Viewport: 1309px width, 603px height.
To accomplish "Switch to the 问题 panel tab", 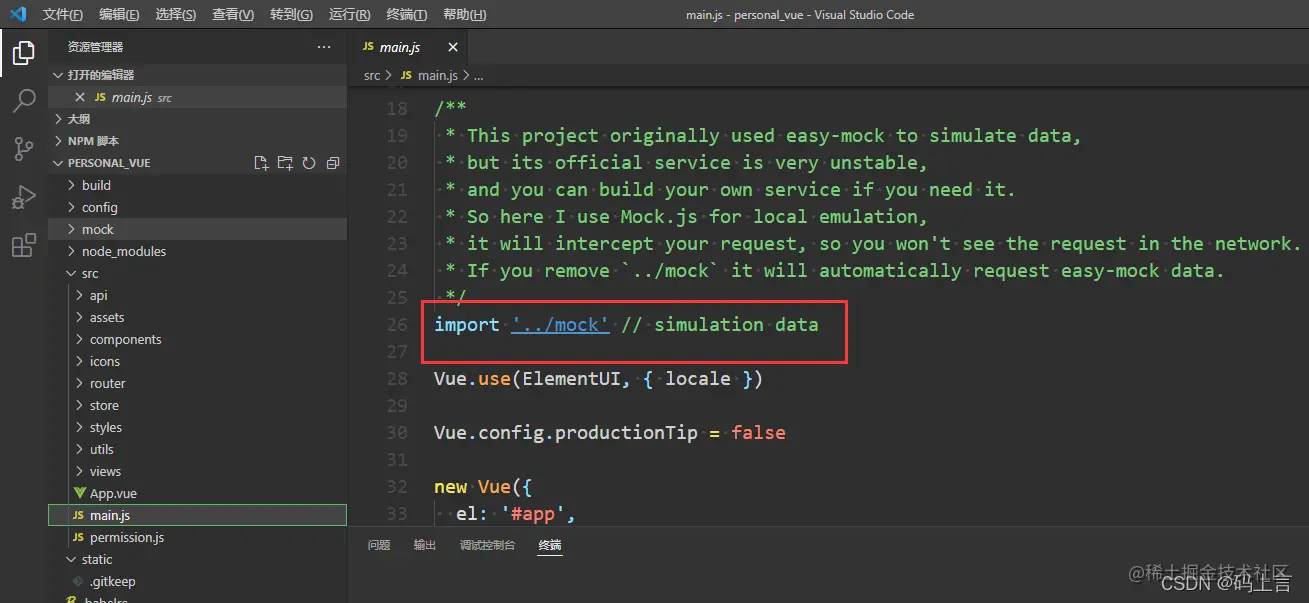I will tap(379, 545).
